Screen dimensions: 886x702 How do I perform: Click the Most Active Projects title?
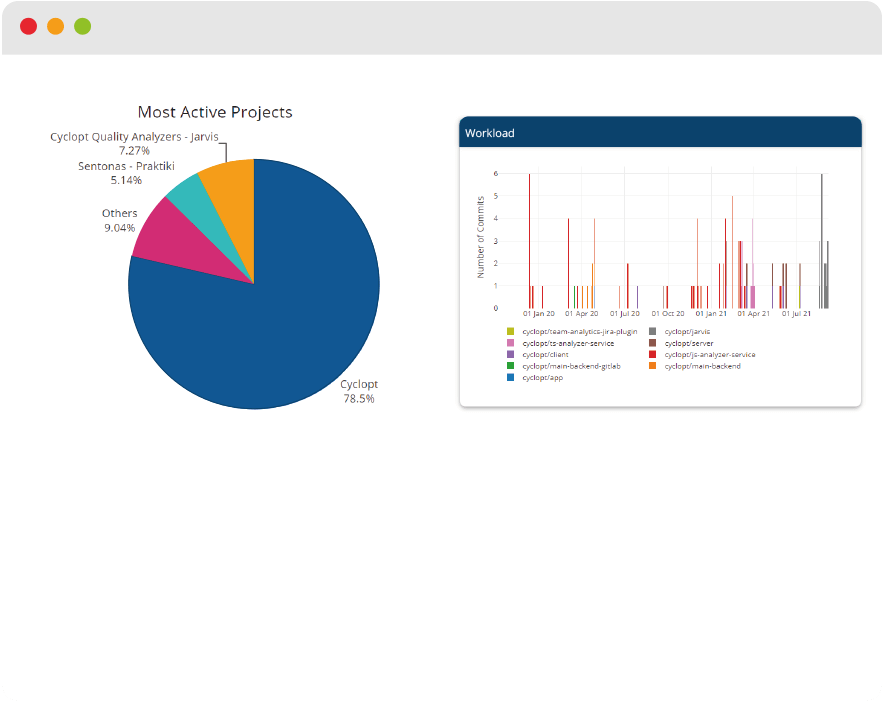215,112
